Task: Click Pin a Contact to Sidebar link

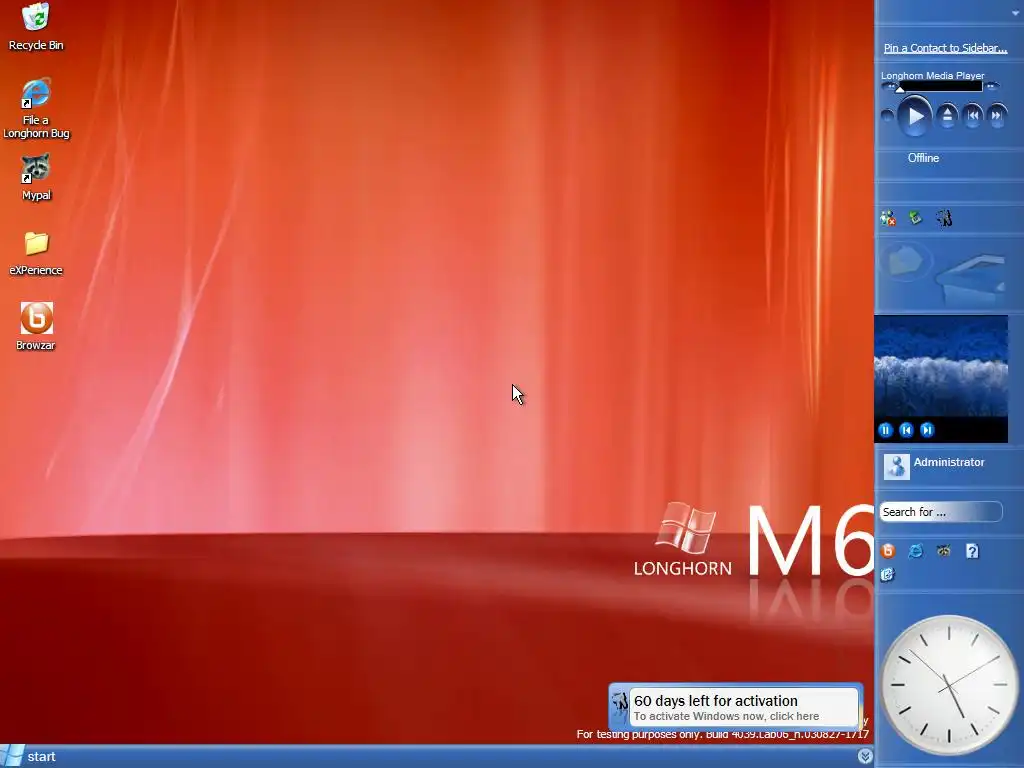Action: (x=945, y=48)
